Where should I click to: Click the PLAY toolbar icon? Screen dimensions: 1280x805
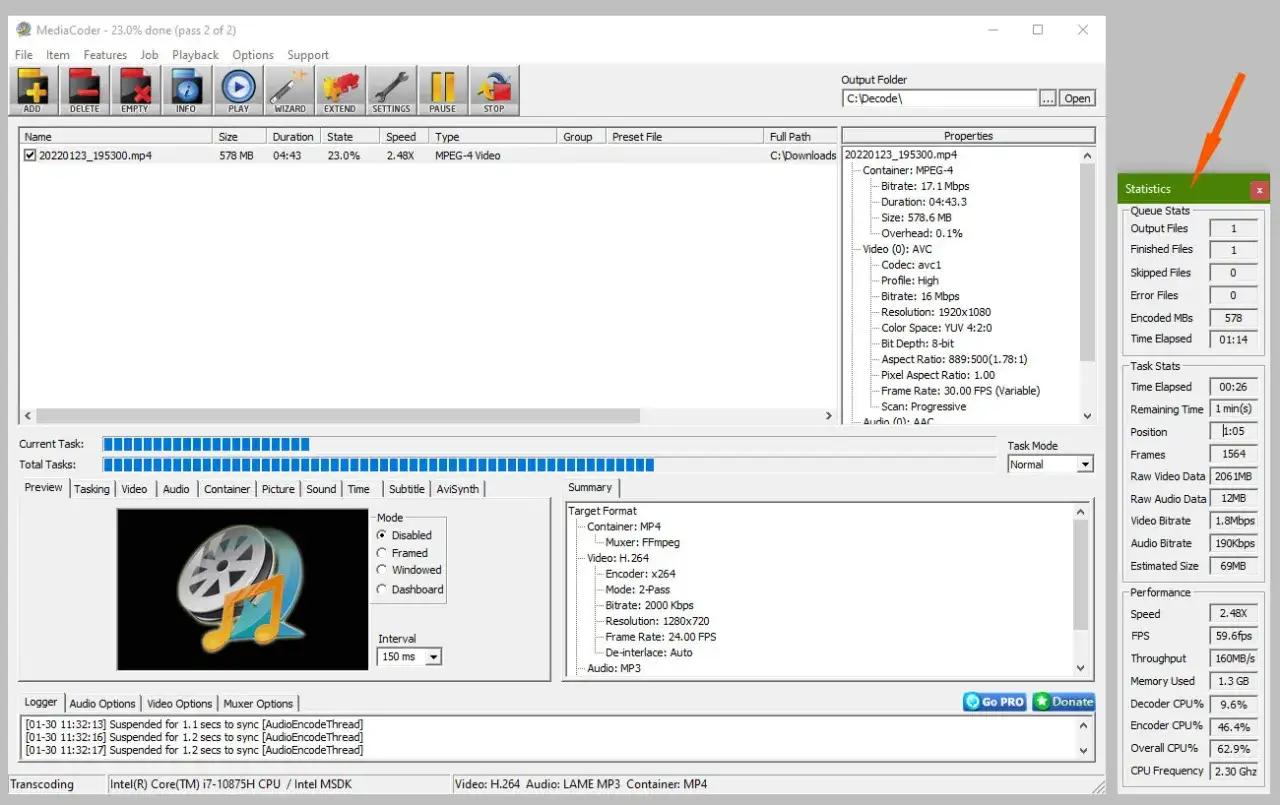238,91
